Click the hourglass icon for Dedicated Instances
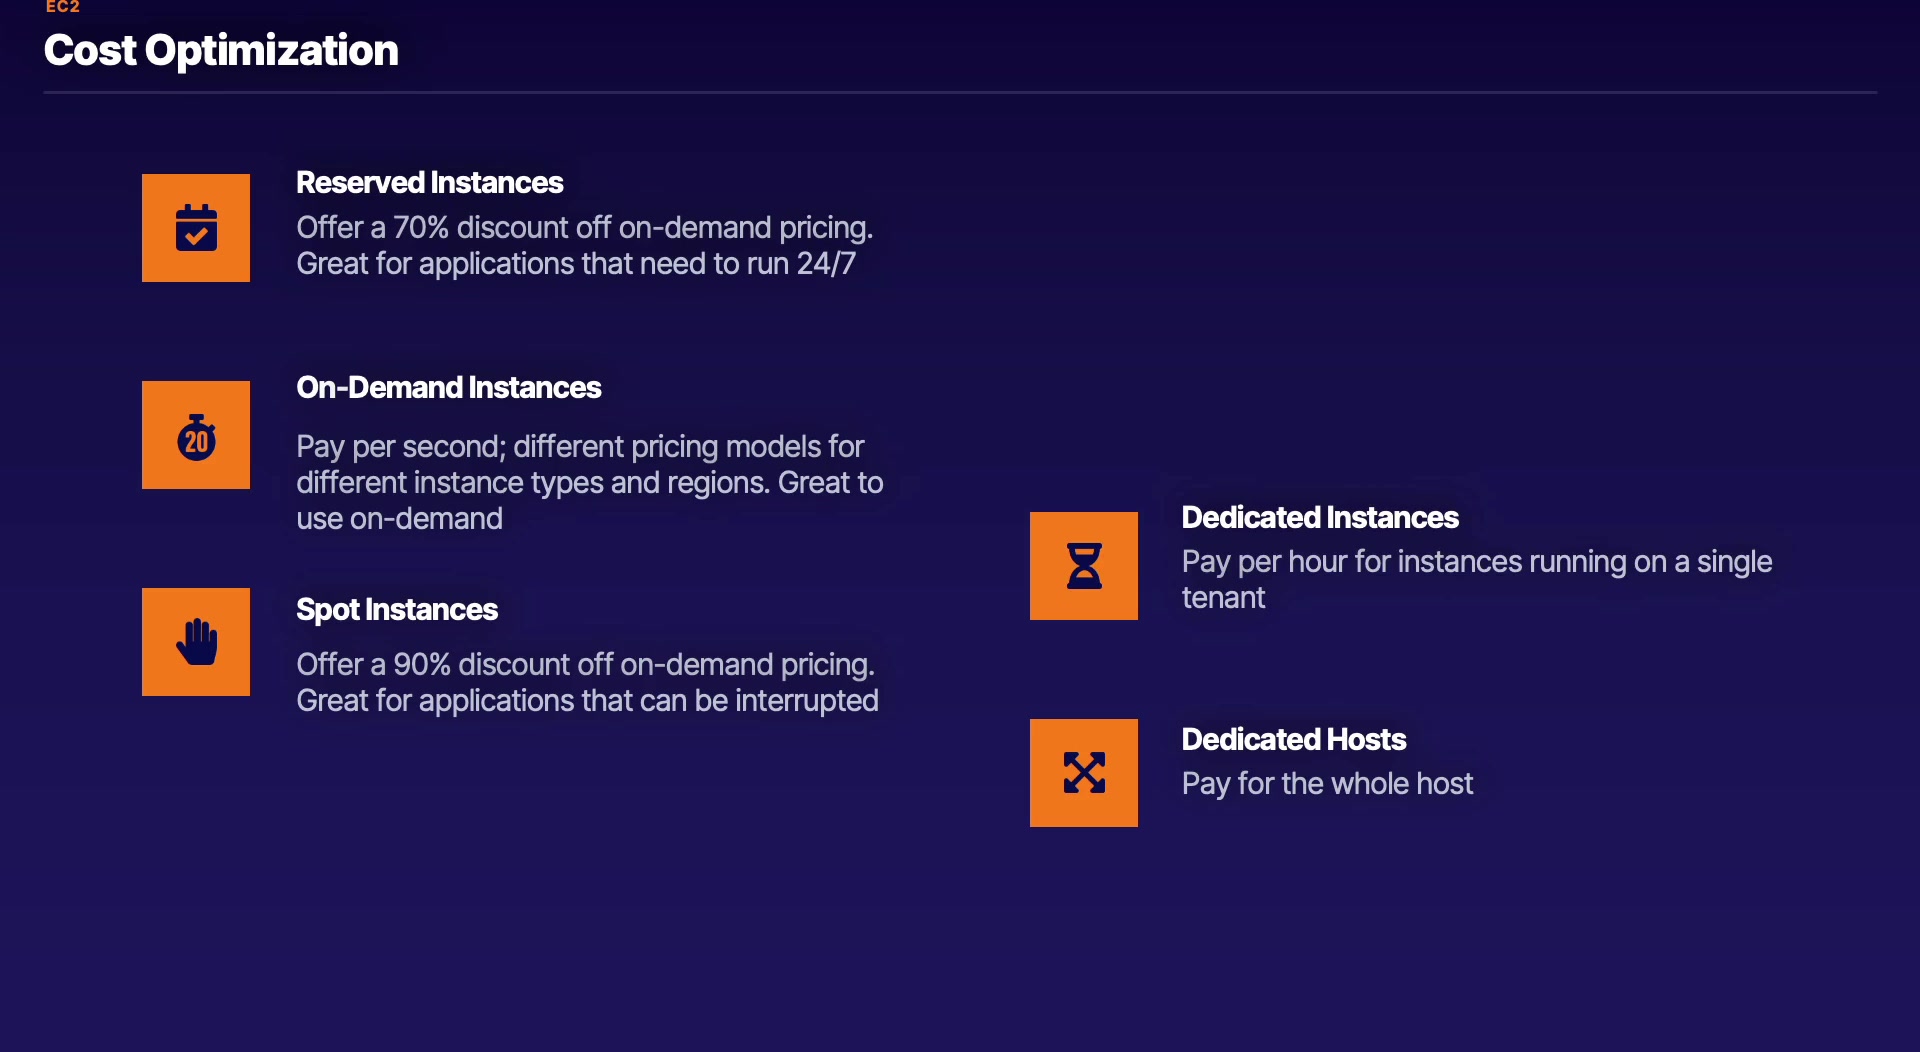 tap(1084, 566)
